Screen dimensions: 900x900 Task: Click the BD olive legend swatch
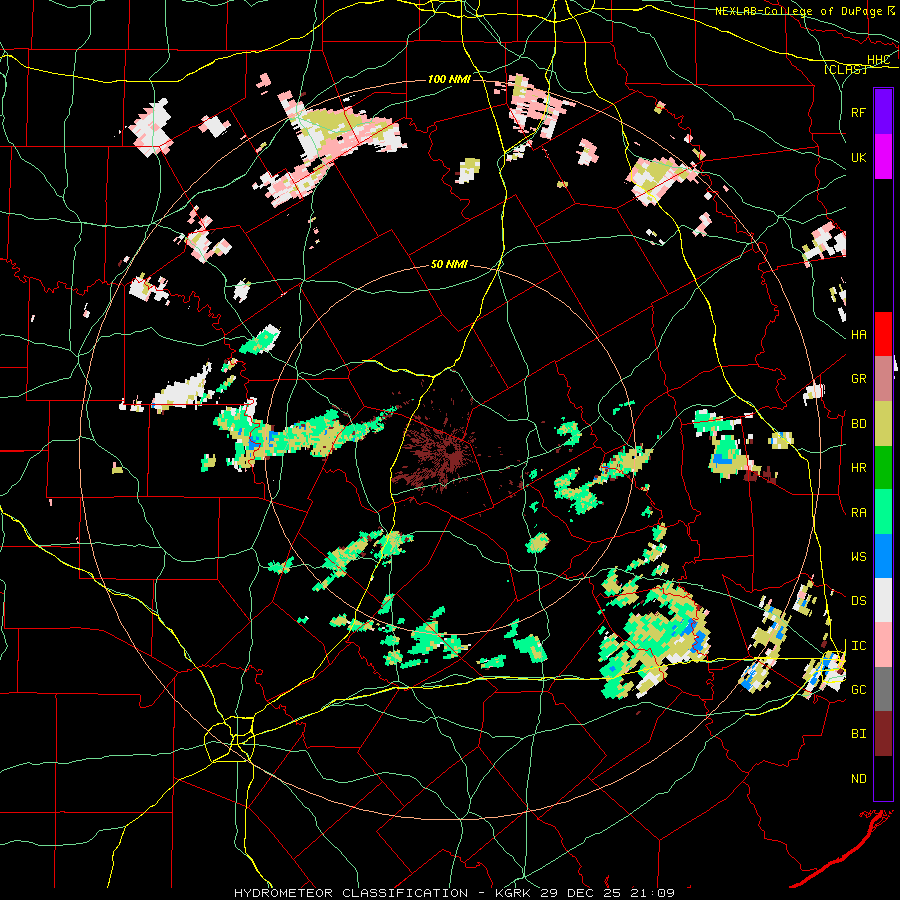pyautogui.click(x=883, y=424)
